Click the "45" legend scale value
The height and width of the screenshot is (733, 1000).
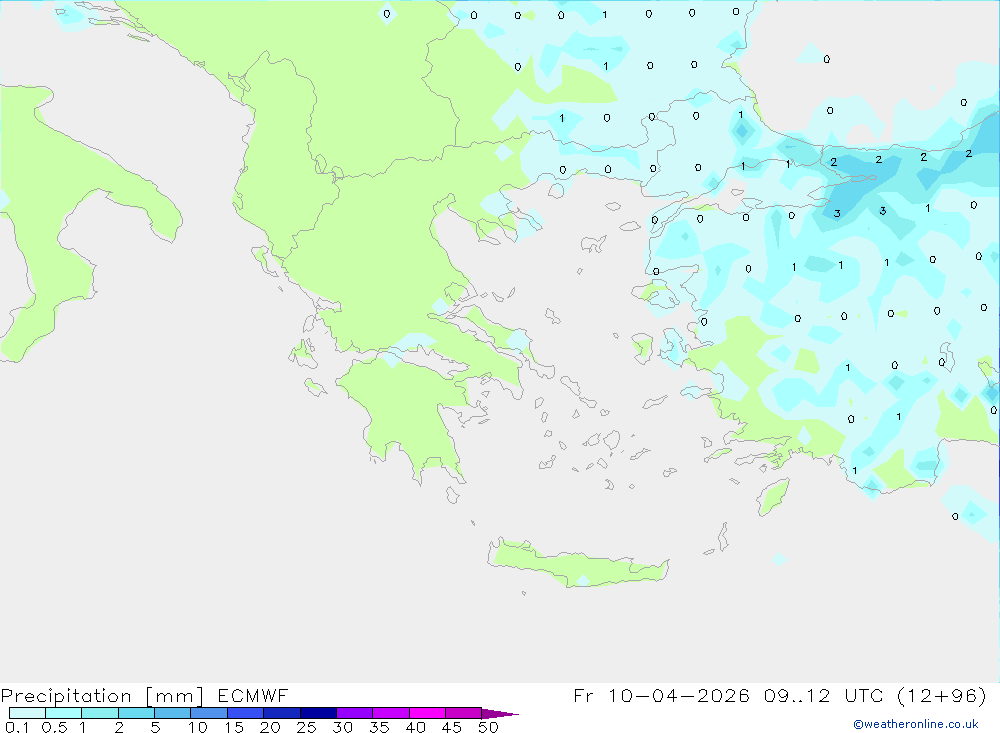tap(452, 727)
